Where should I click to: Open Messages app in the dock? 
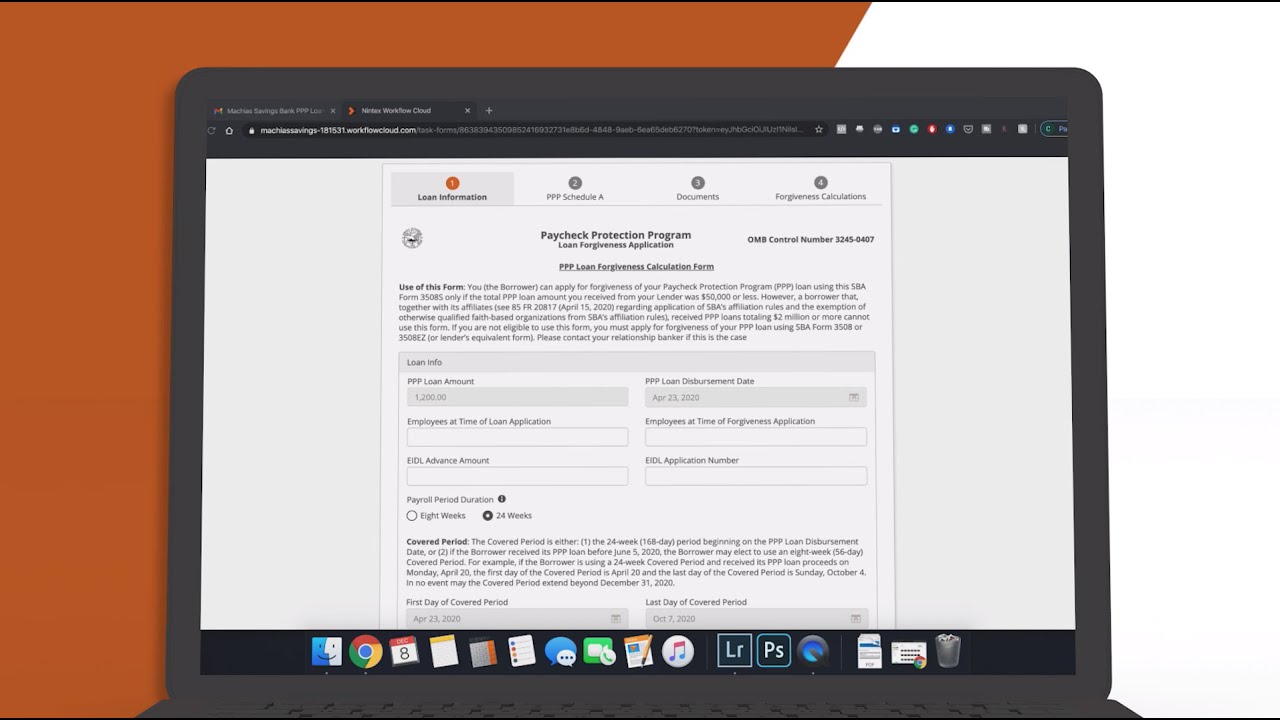(x=560, y=652)
